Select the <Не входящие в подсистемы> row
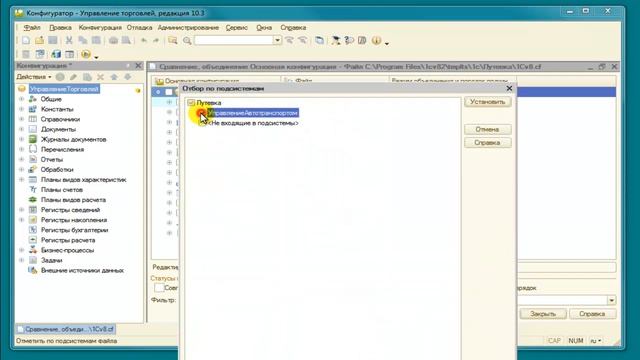 [253, 123]
